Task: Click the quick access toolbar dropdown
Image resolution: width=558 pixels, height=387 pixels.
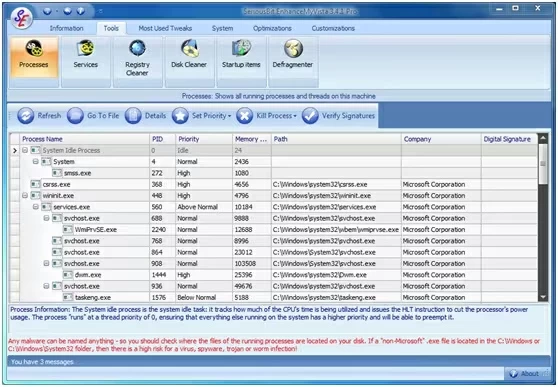Action: [101, 11]
